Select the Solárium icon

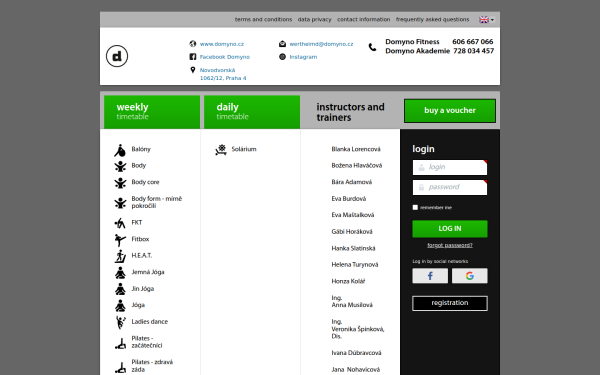click(221, 150)
